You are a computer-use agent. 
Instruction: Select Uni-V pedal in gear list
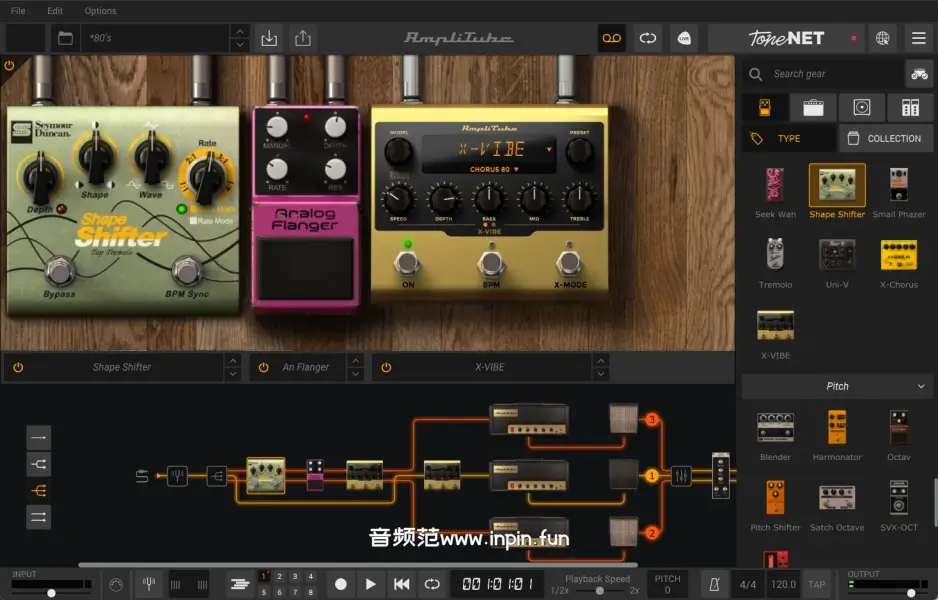[837, 262]
